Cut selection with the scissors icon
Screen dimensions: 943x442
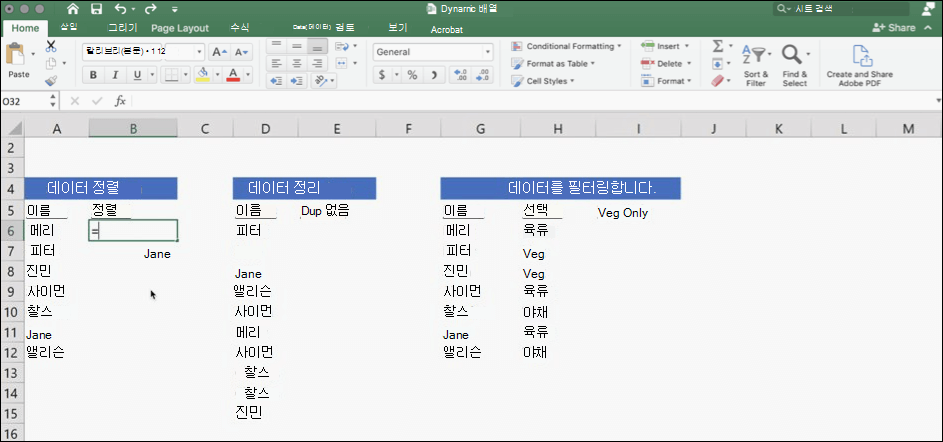(x=51, y=46)
